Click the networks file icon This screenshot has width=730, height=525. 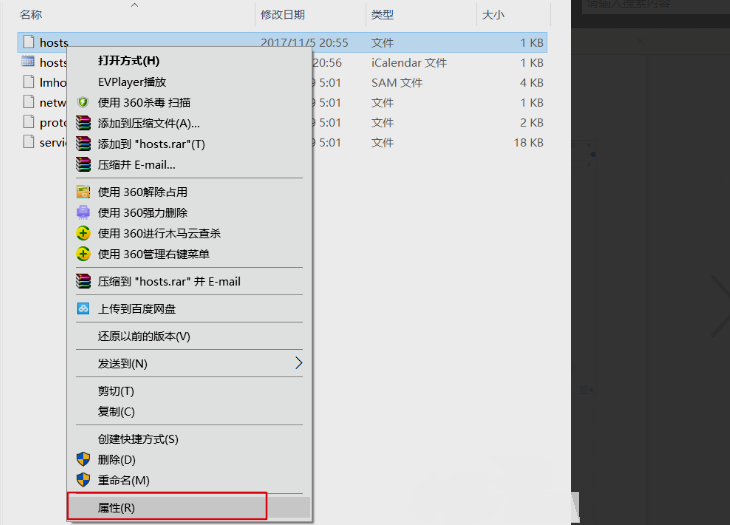point(28,102)
